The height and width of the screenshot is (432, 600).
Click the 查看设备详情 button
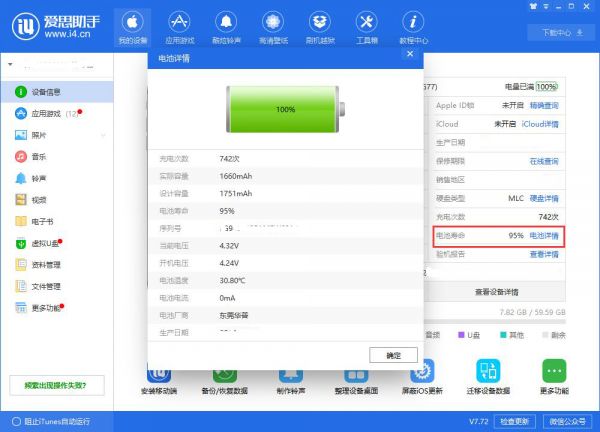(496, 292)
